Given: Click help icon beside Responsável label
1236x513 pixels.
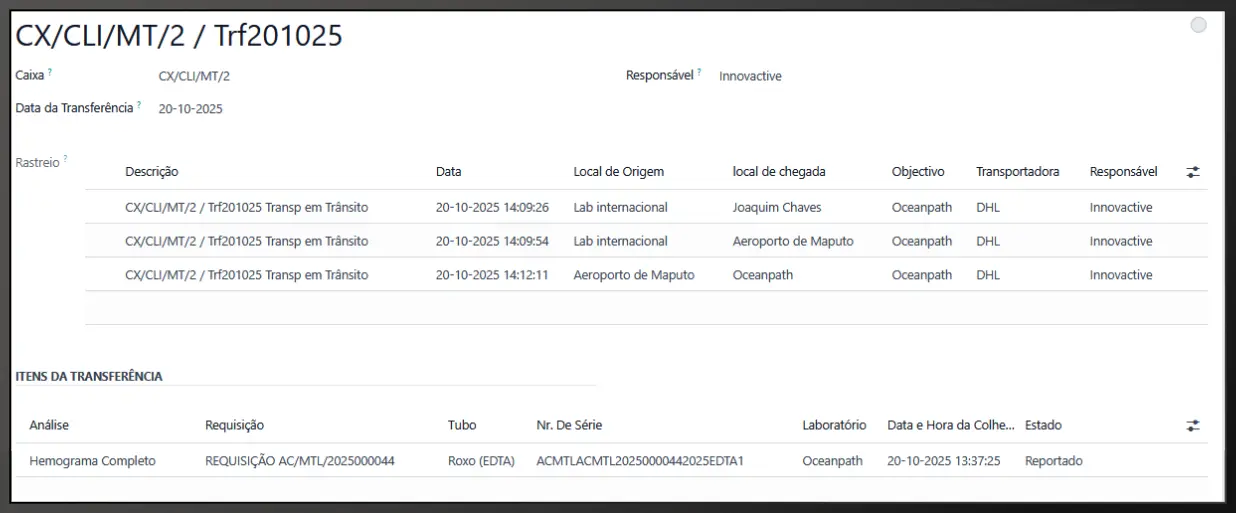Looking at the screenshot, I should pyautogui.click(x=699, y=73).
